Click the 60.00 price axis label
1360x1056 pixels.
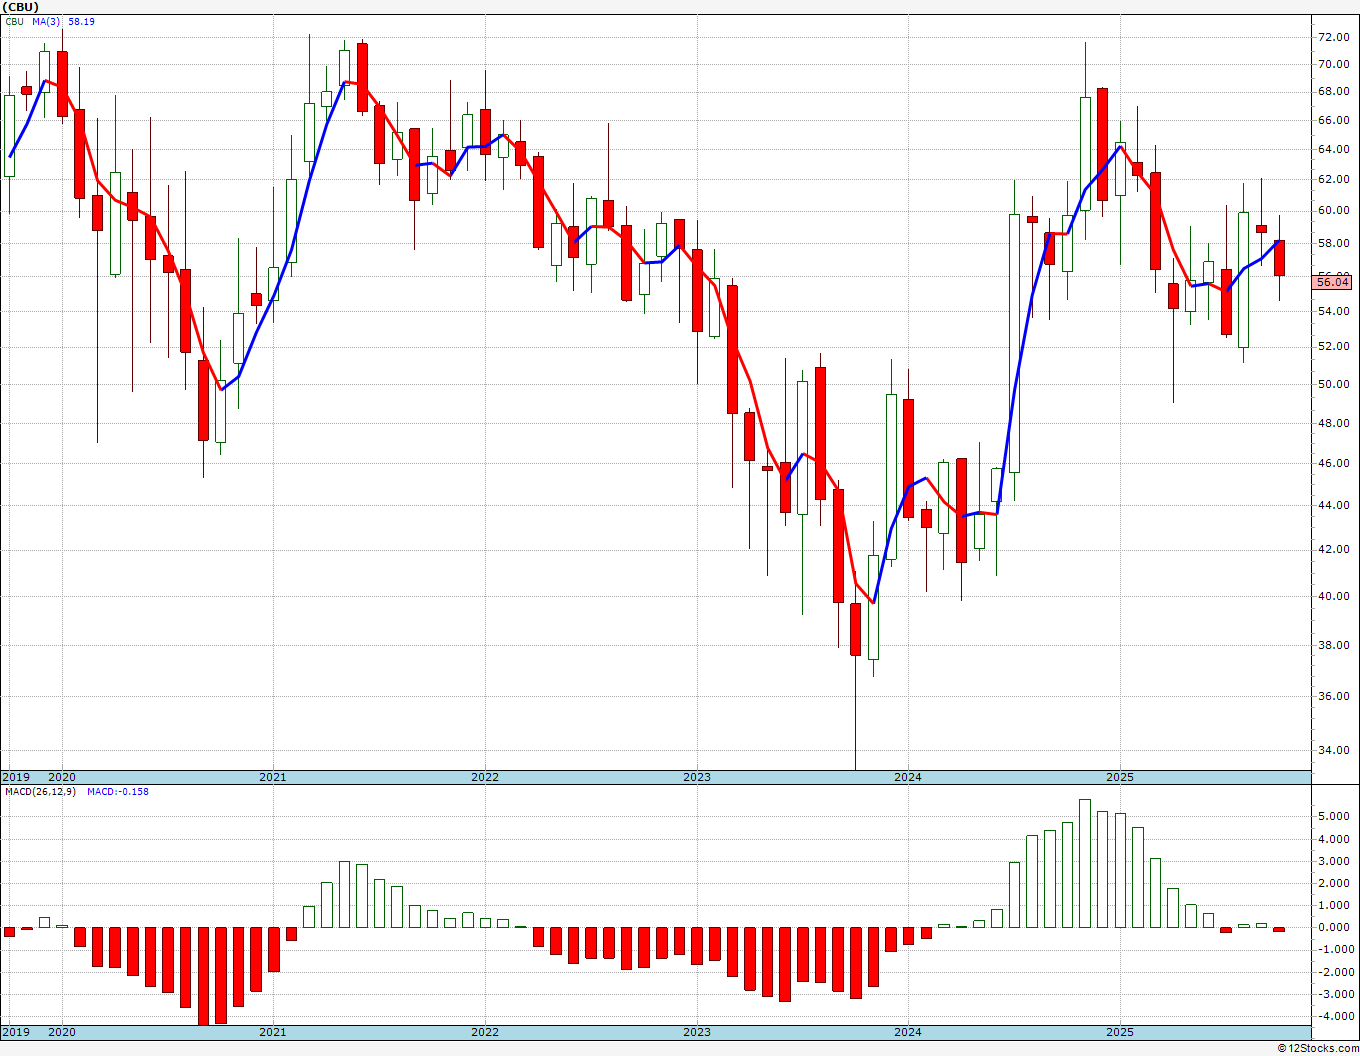tap(1333, 211)
